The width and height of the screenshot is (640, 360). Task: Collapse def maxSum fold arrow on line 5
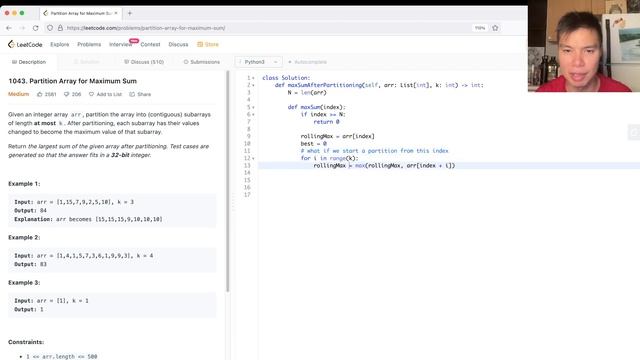253,107
